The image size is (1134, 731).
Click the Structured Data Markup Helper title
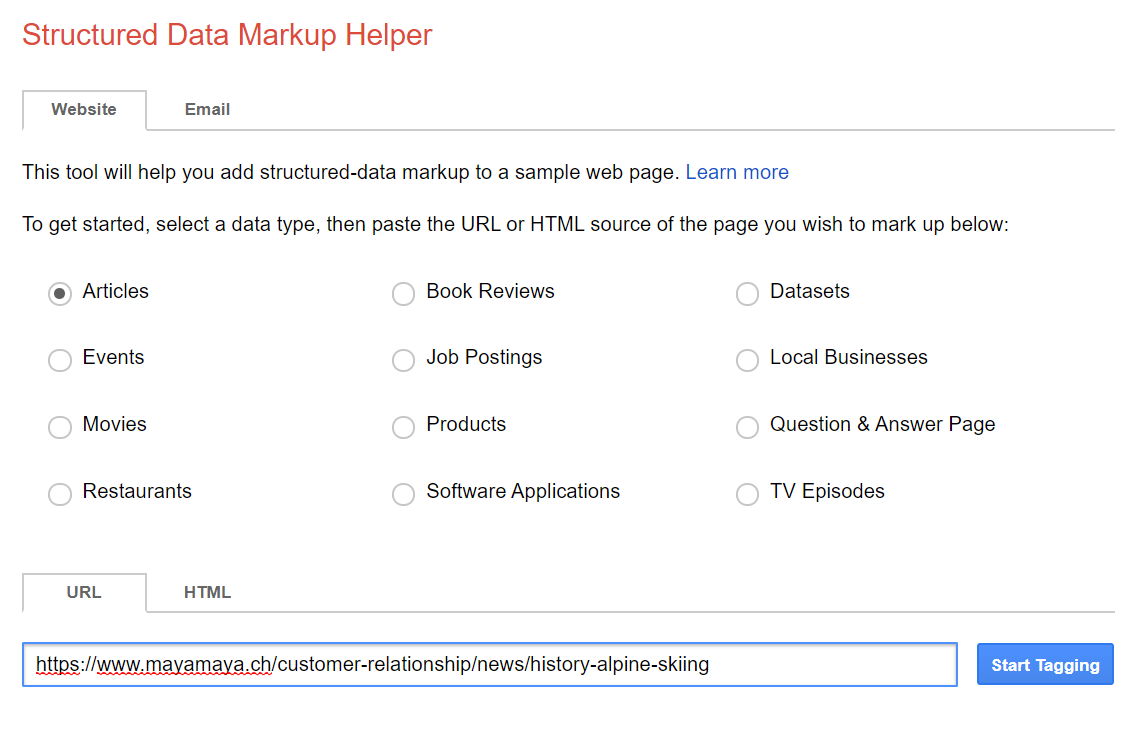(227, 35)
